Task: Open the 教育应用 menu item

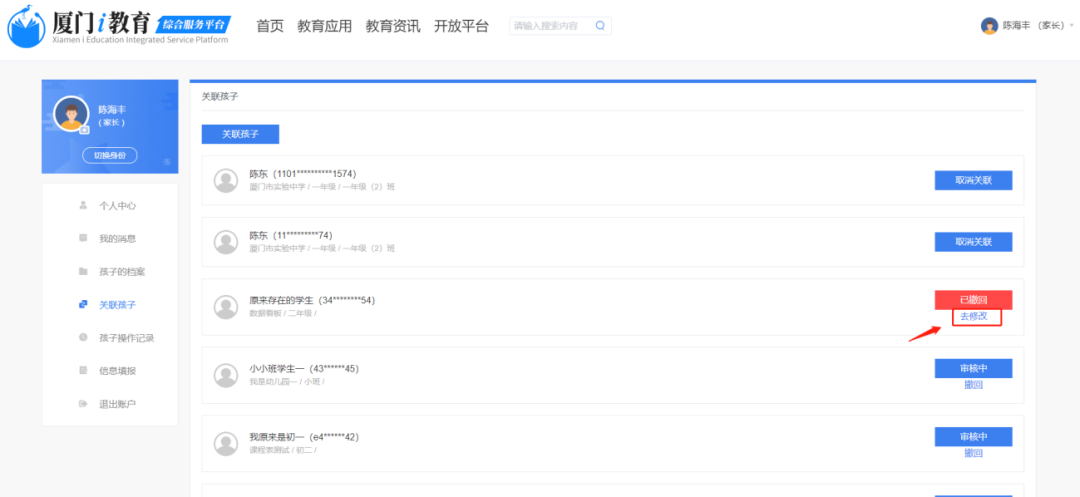Action: [325, 26]
